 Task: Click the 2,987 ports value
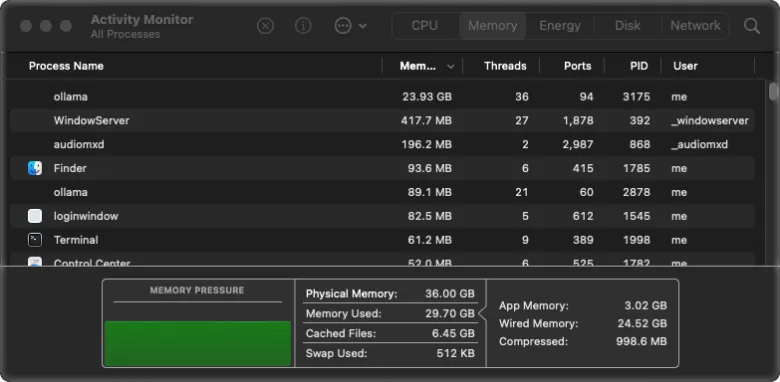pyautogui.click(x=578, y=144)
